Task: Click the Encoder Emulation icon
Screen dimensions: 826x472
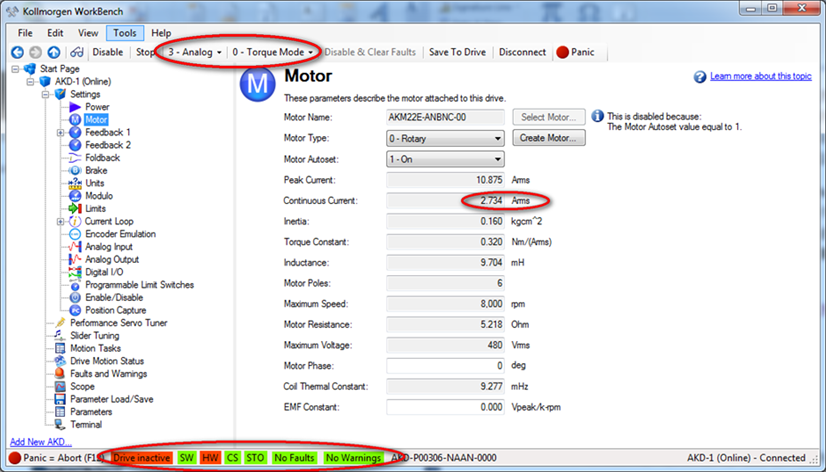Action: pyautogui.click(x=75, y=234)
